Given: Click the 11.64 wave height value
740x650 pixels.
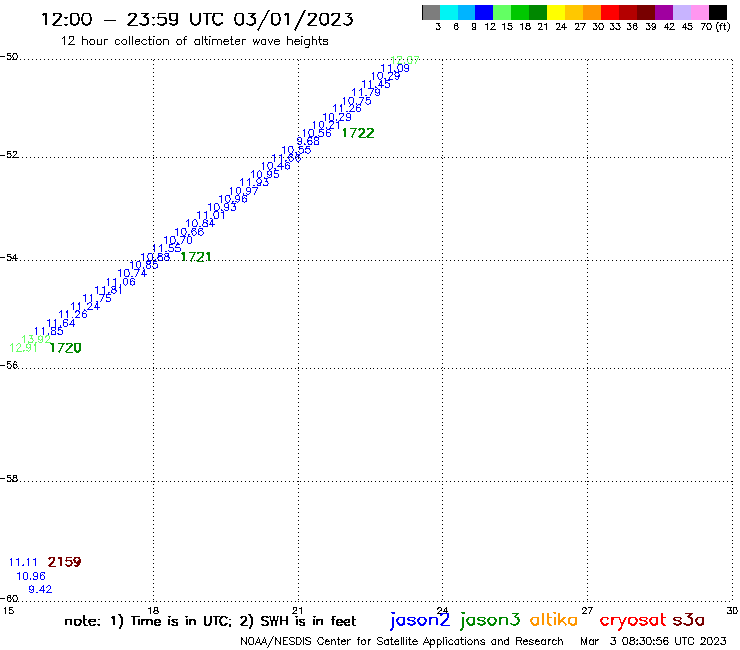Looking at the screenshot, I should [61, 323].
